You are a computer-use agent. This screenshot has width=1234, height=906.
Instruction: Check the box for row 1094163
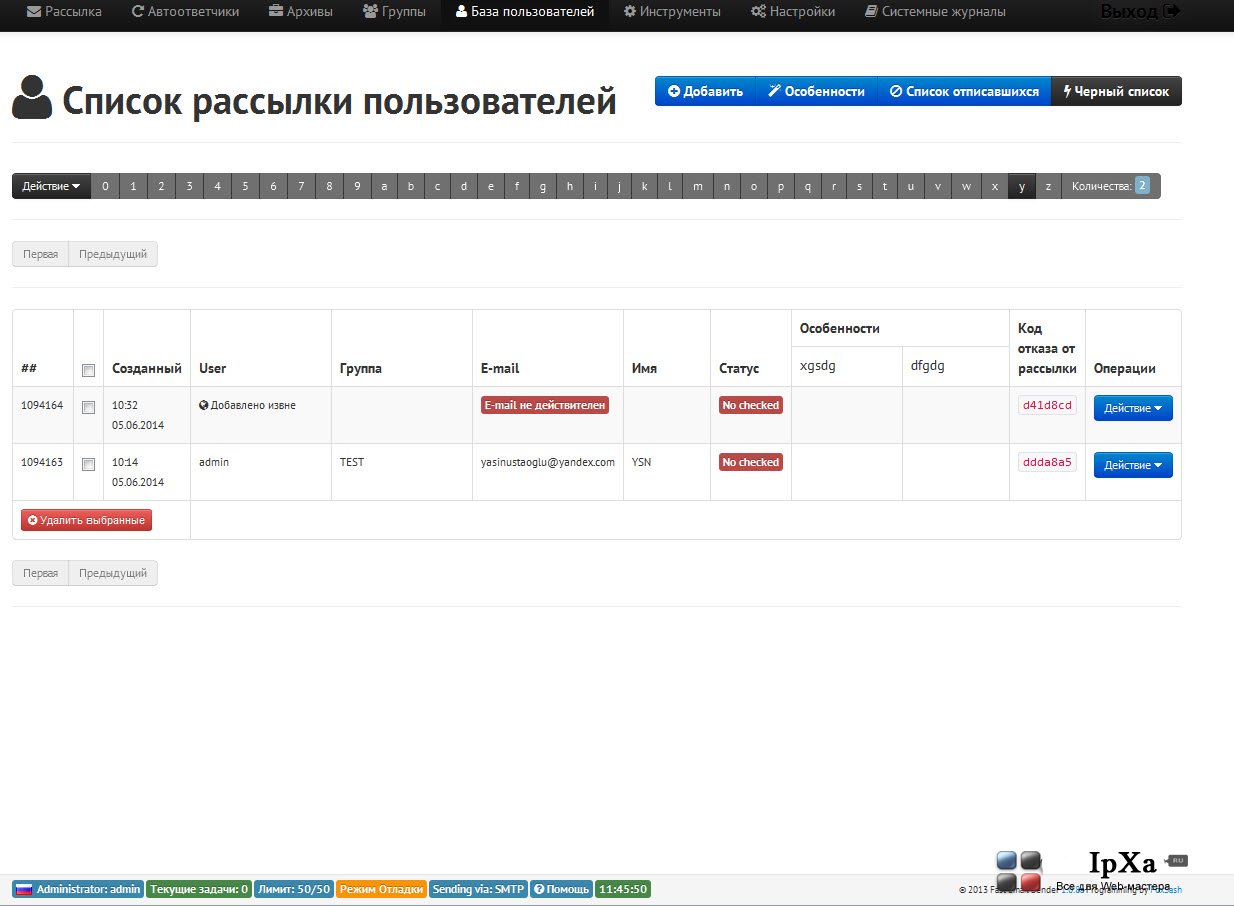pos(88,464)
